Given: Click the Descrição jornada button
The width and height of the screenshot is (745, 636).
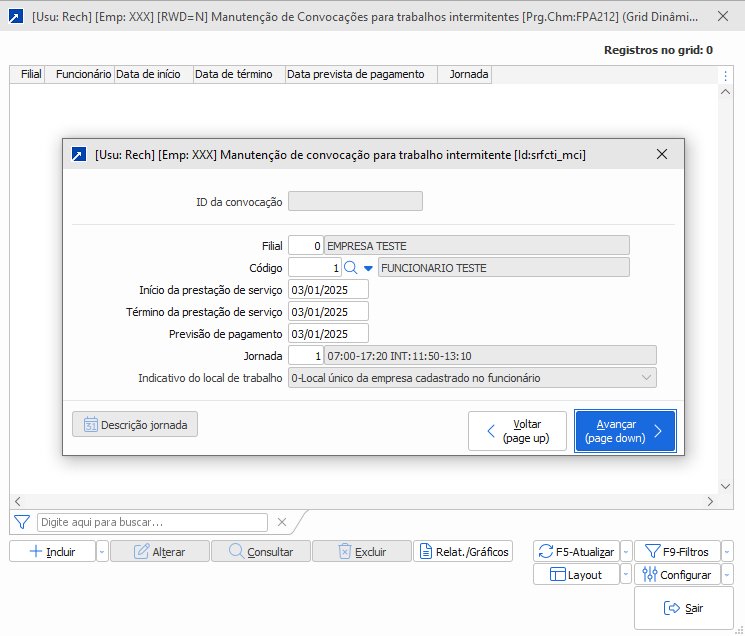Looking at the screenshot, I should coord(135,424).
